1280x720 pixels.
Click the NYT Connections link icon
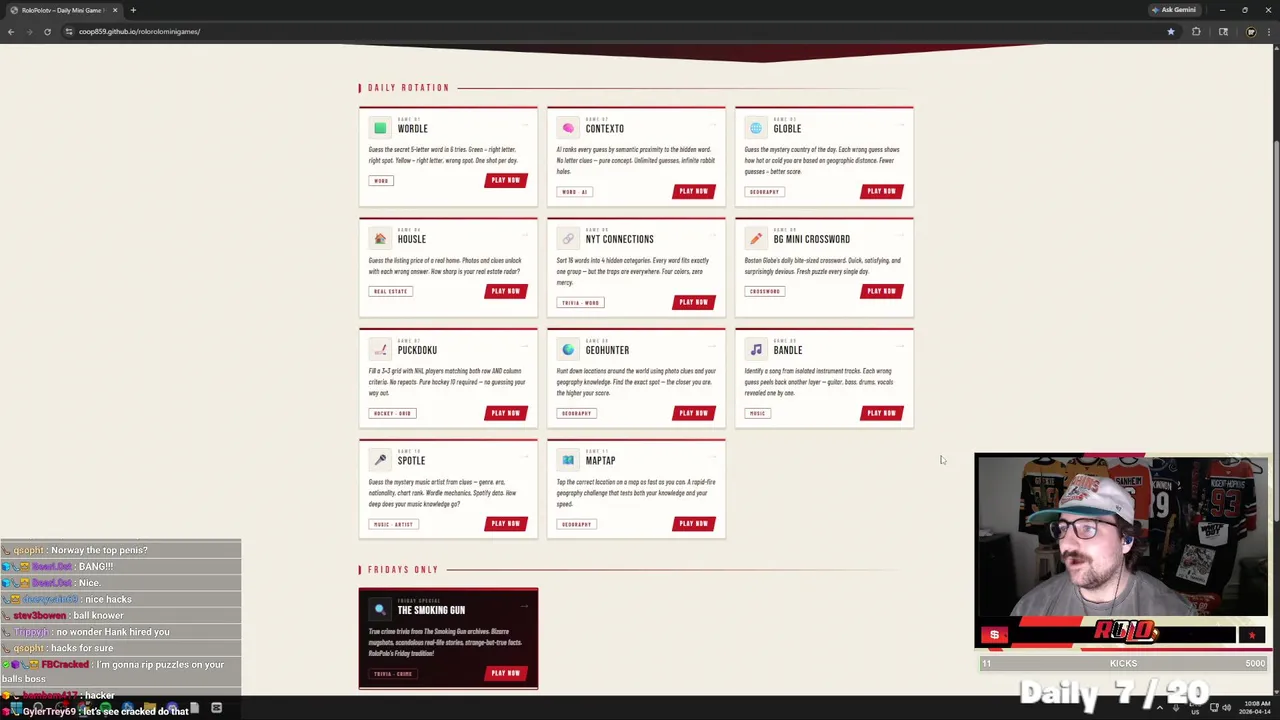pos(568,239)
